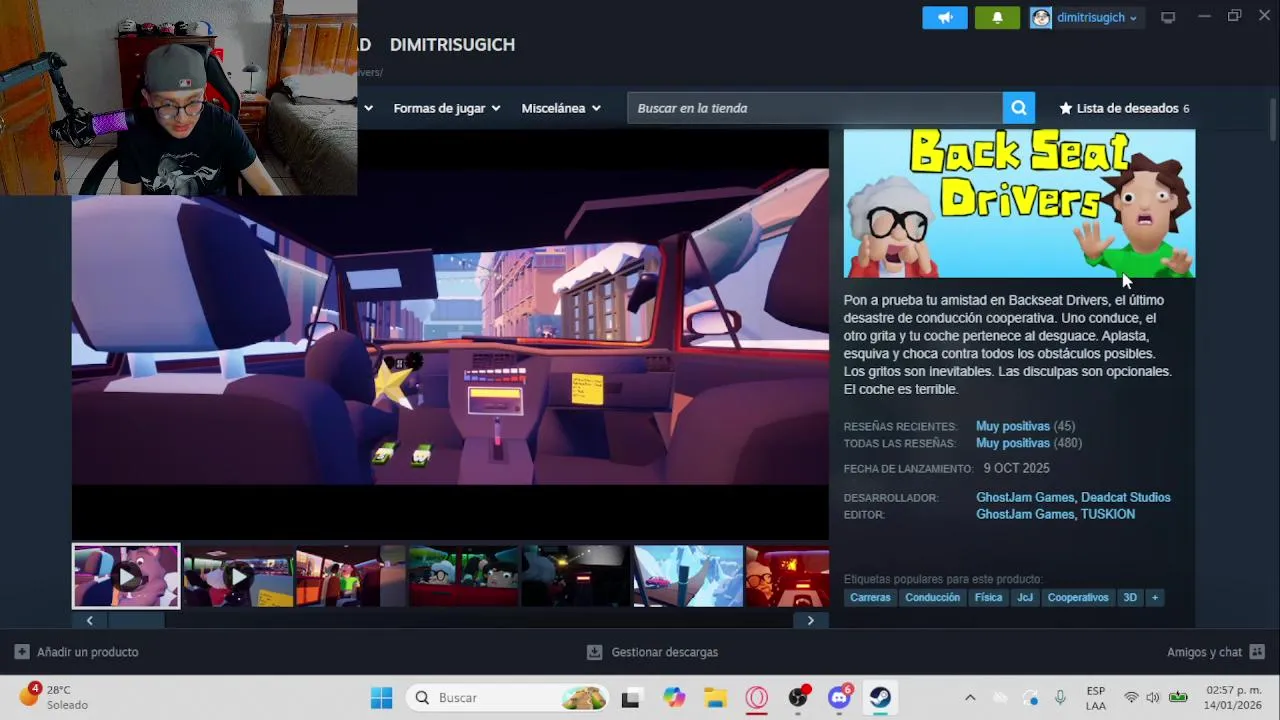Click the Windows taskbar Buscar box
The width and height of the screenshot is (1280, 720).
pyautogui.click(x=508, y=698)
